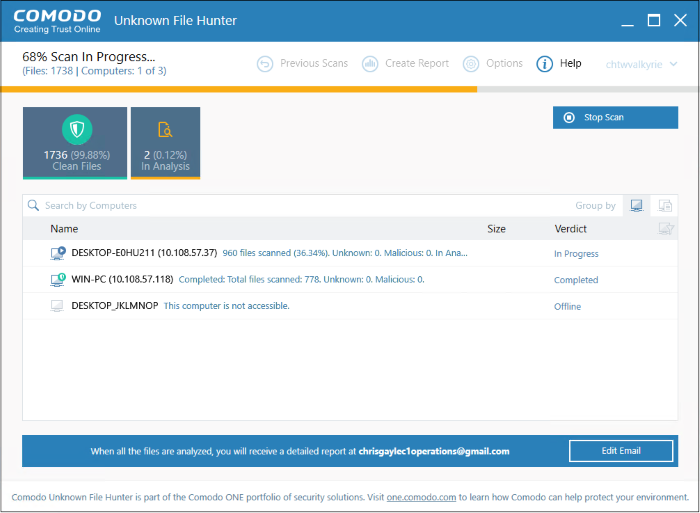This screenshot has height=513, width=700.
Task: Select the DESKTOP_JKLMNOP row
Action: click(350, 306)
